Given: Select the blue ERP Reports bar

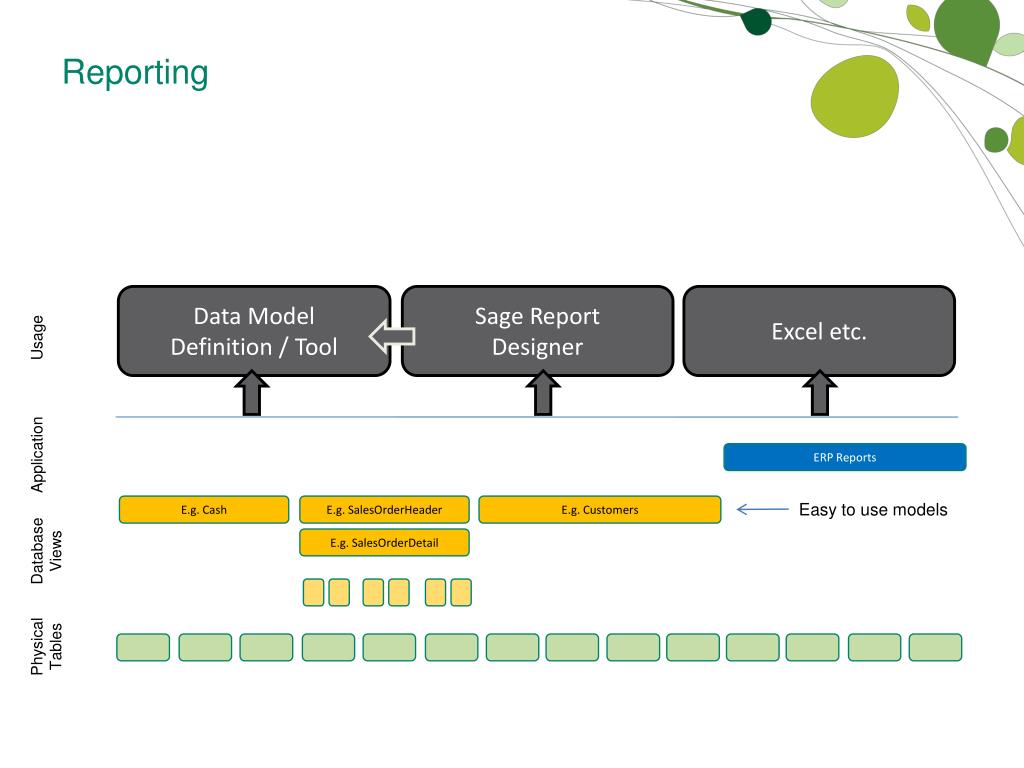Looking at the screenshot, I should [x=844, y=457].
